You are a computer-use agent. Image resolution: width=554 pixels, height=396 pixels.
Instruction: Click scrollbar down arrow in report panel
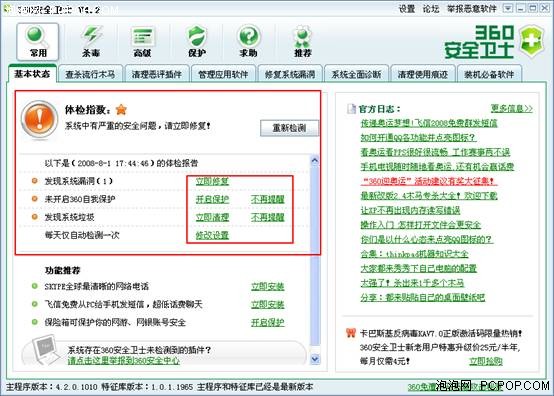click(x=314, y=359)
